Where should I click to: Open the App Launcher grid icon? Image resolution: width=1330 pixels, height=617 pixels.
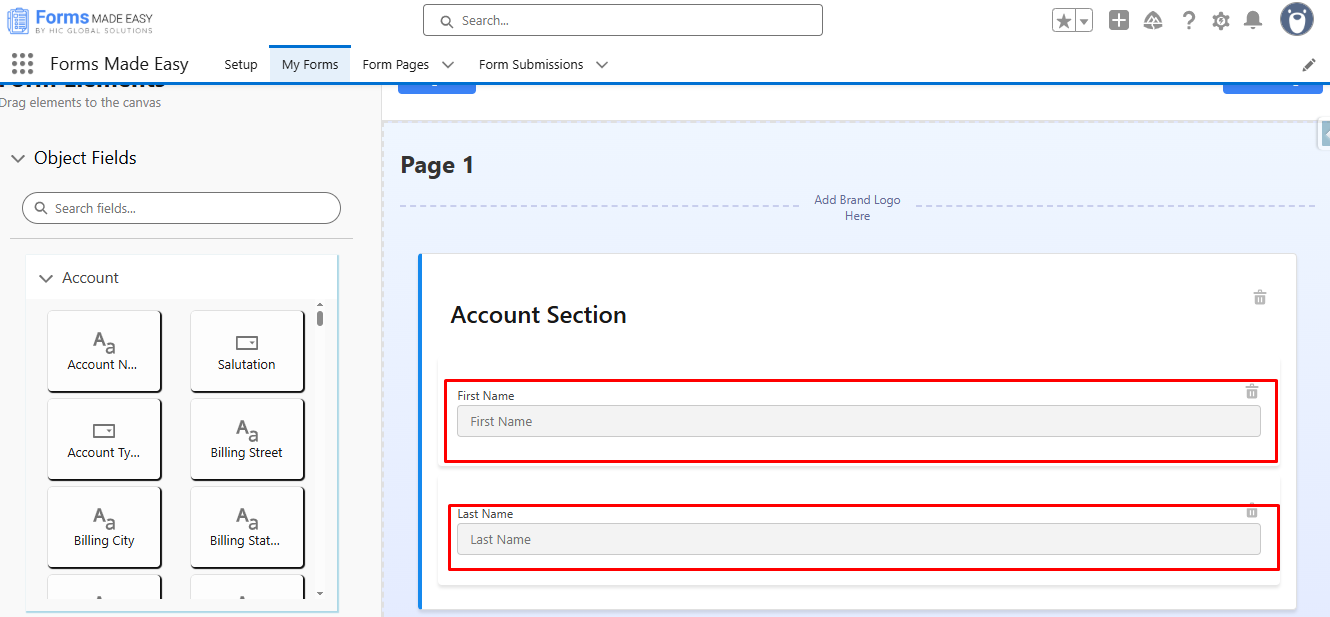[x=22, y=64]
